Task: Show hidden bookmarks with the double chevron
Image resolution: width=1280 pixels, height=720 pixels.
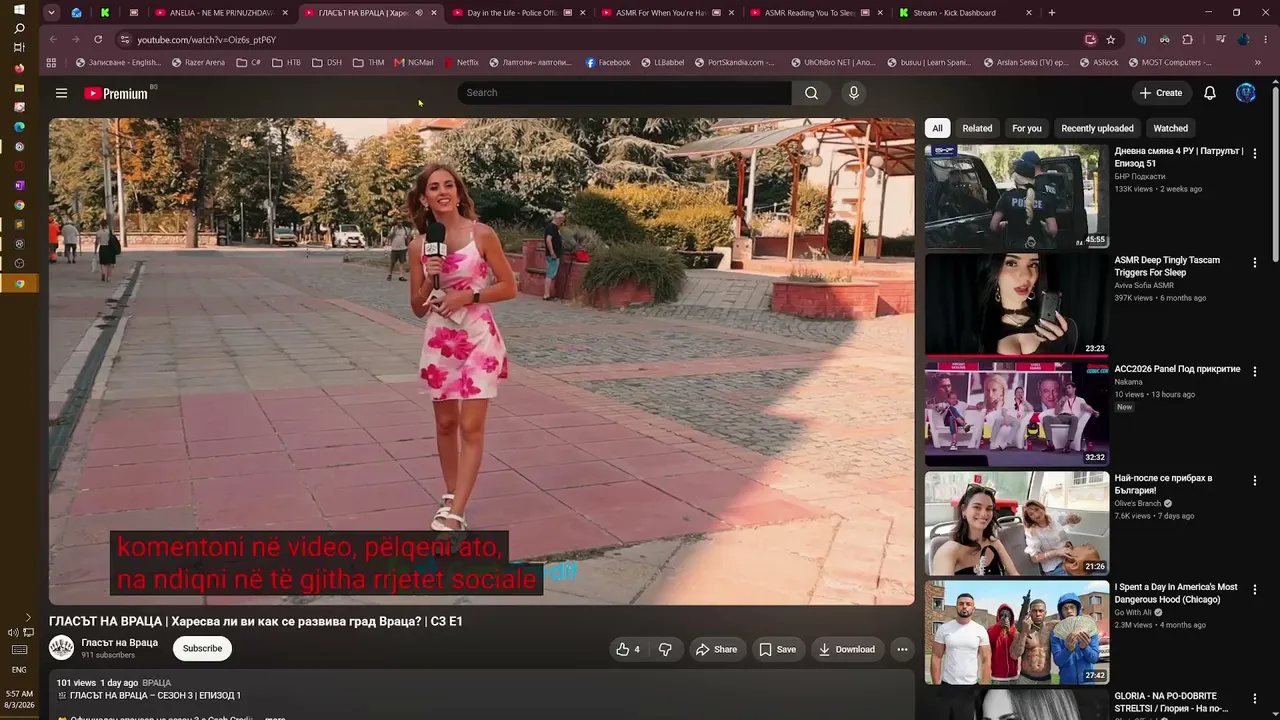Action: tap(1257, 62)
